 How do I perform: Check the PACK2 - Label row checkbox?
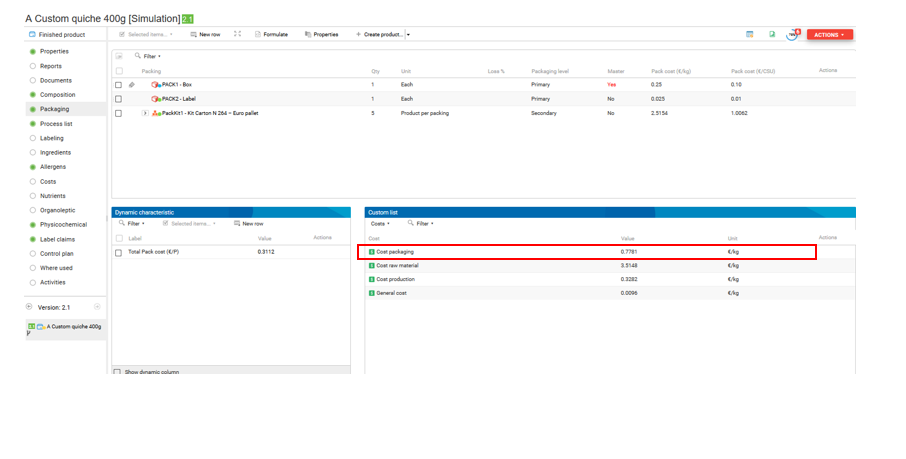(118, 99)
